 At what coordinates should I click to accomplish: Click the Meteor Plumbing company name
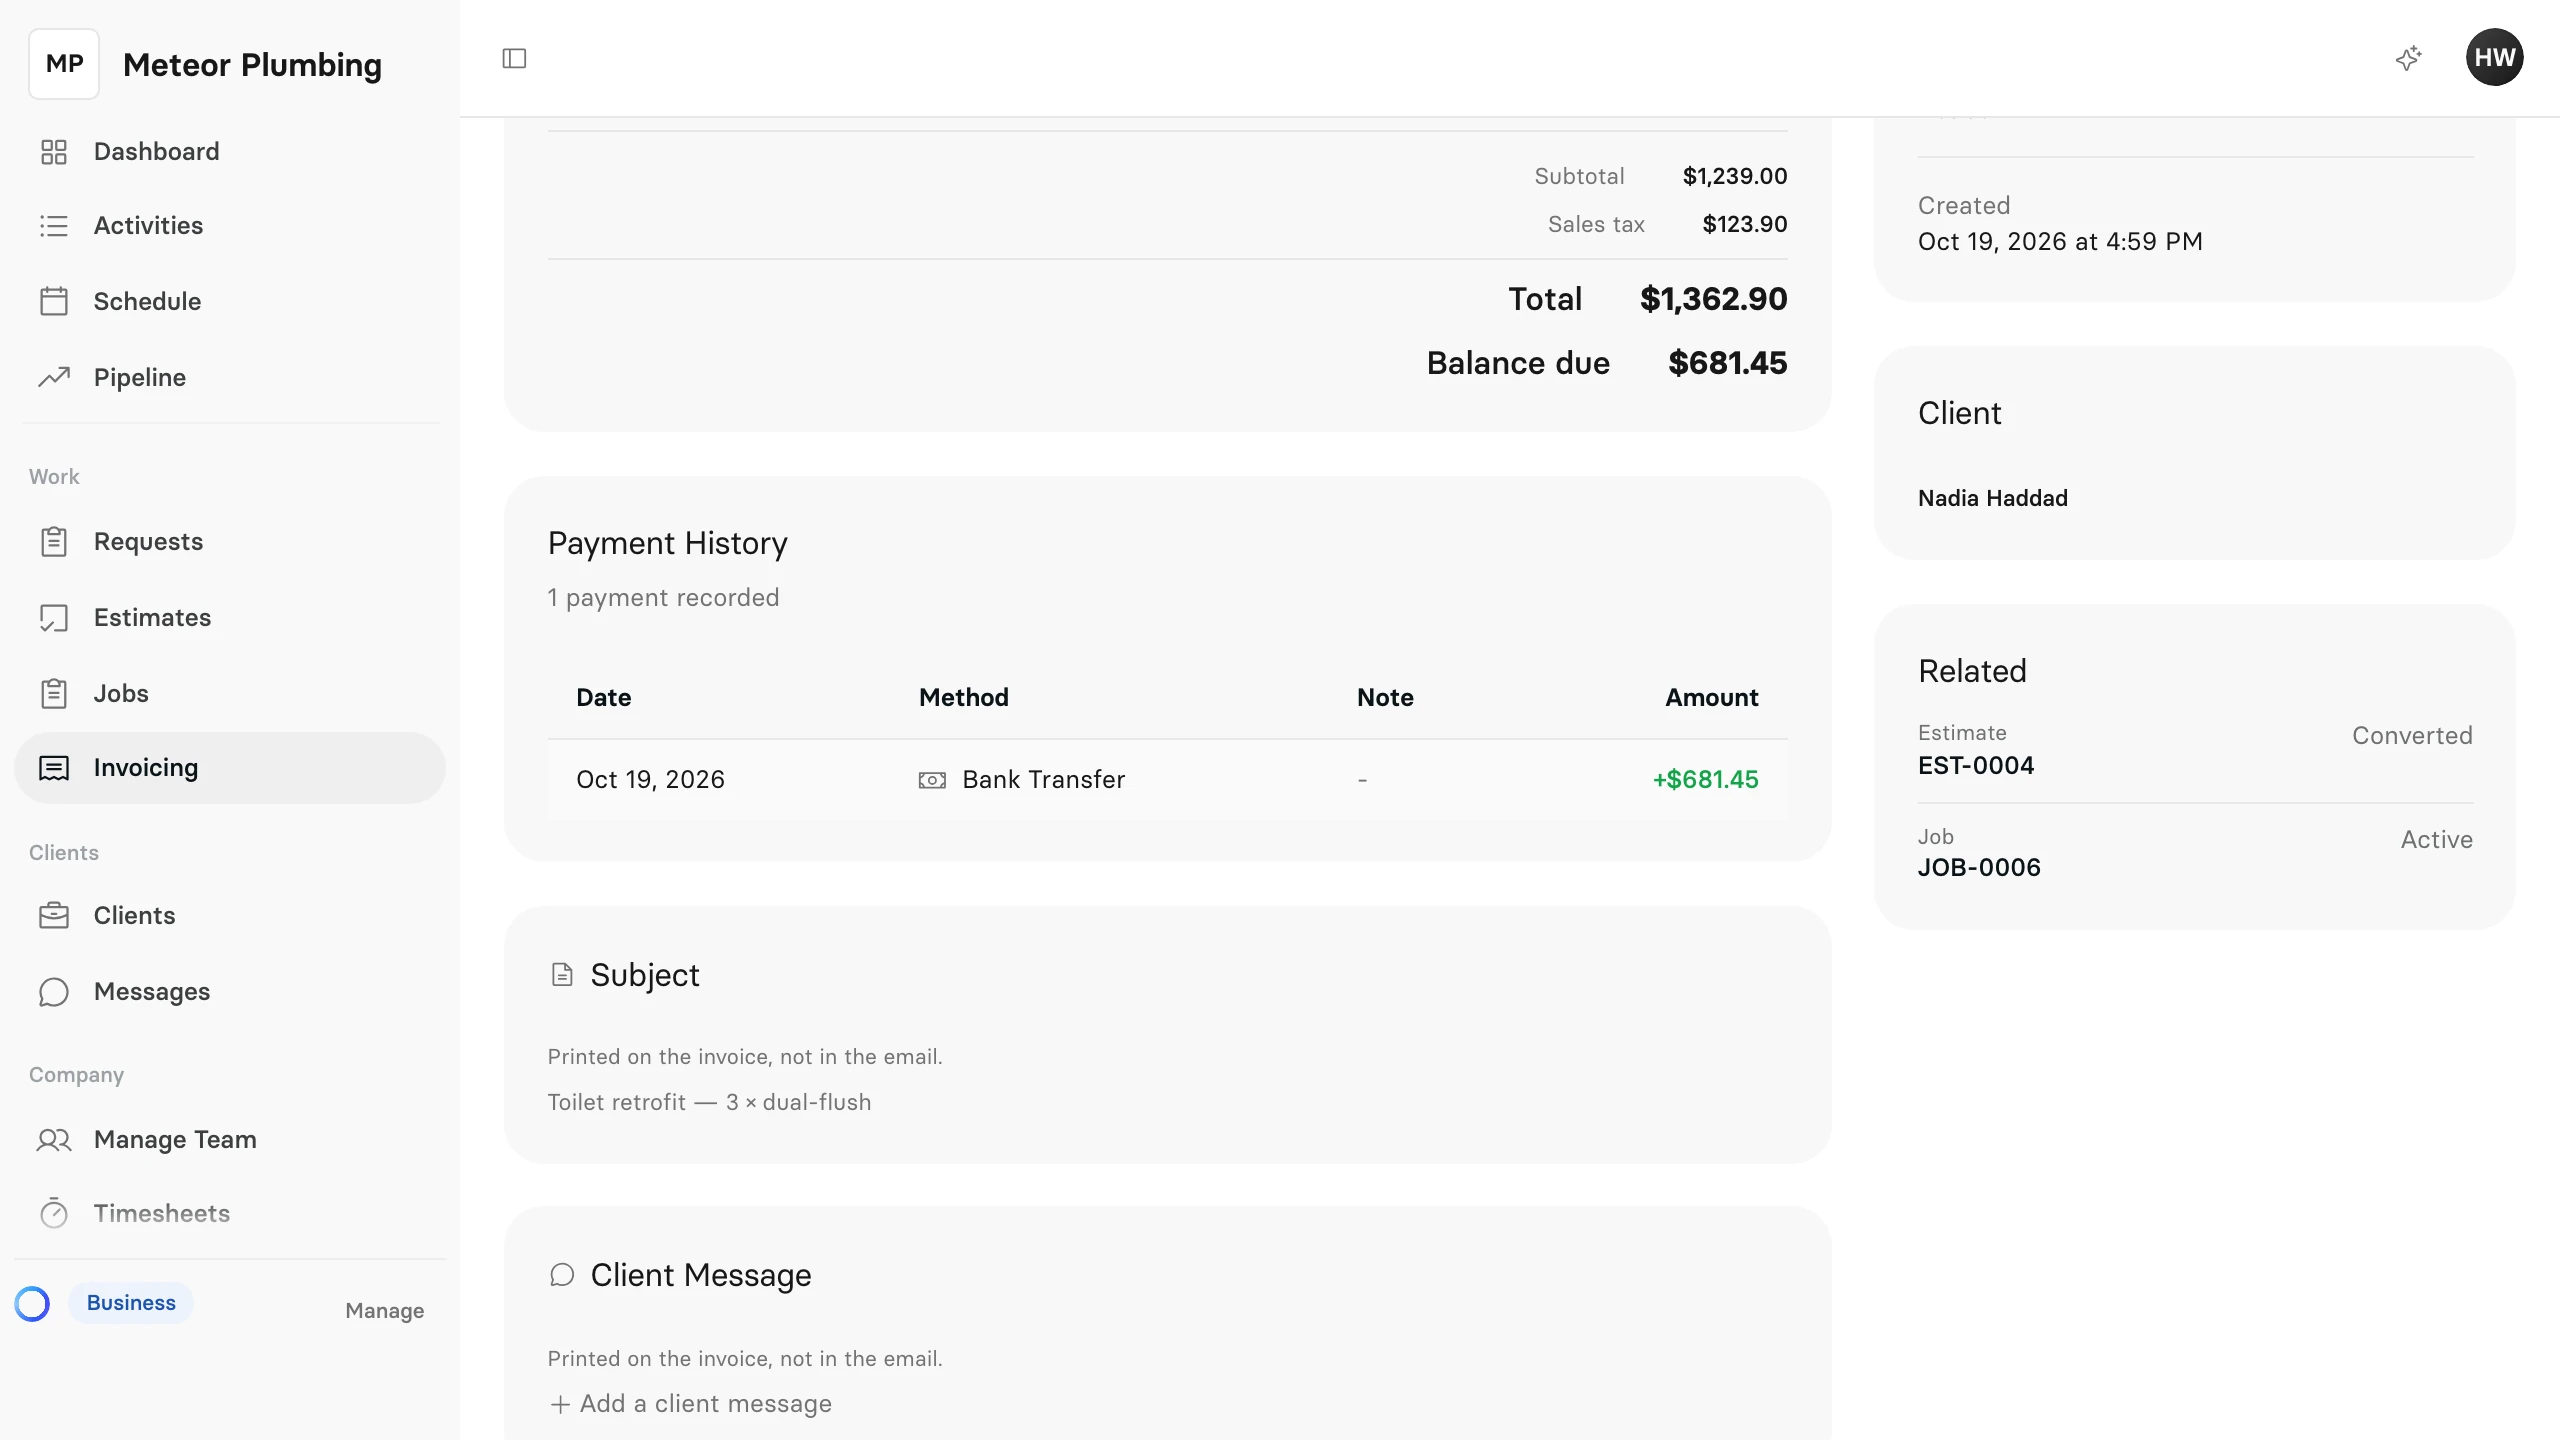pos(252,65)
